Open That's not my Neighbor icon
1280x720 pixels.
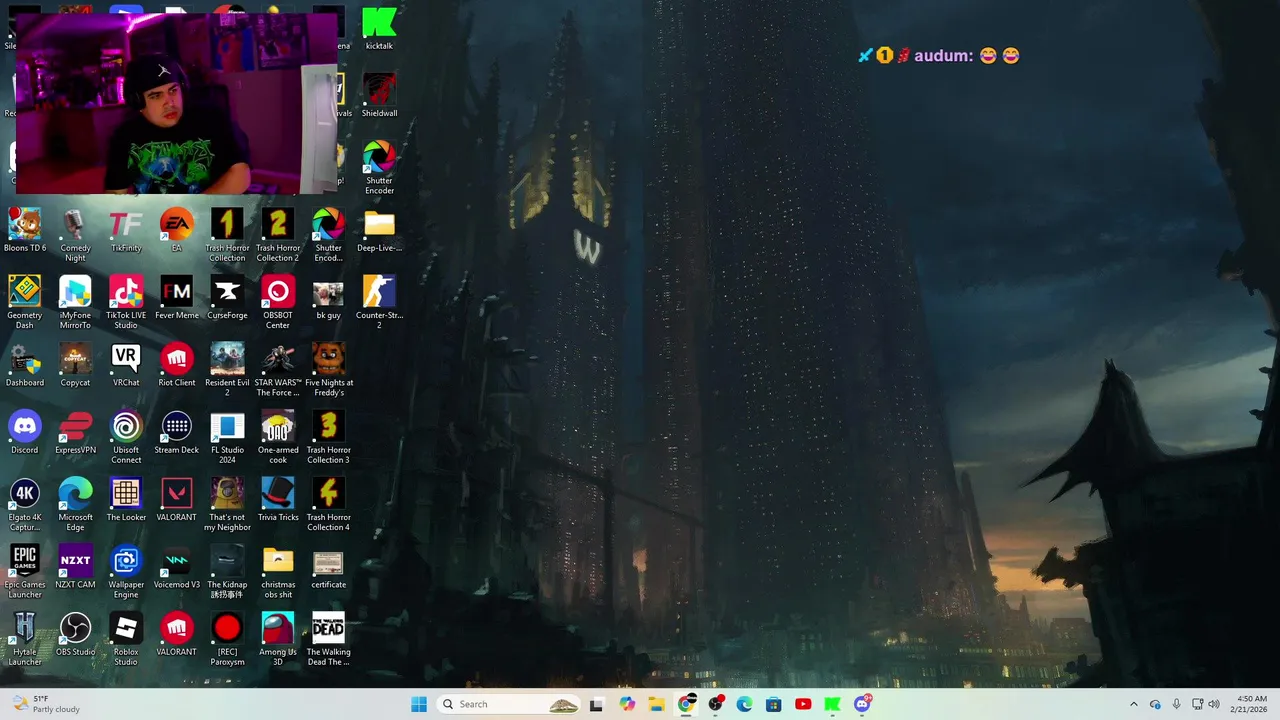point(227,505)
